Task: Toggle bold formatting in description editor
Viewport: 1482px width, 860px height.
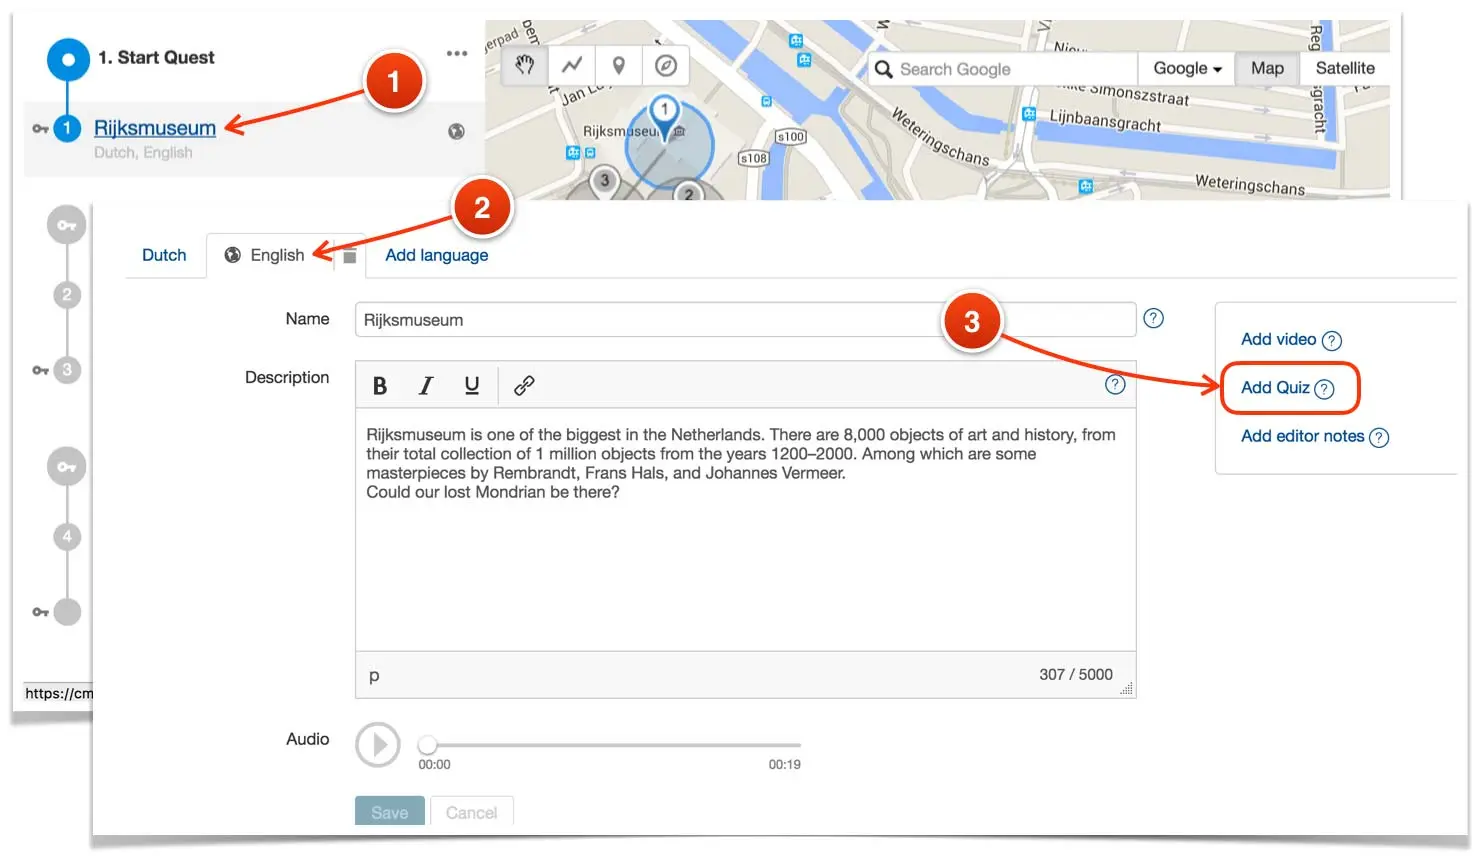Action: (380, 386)
